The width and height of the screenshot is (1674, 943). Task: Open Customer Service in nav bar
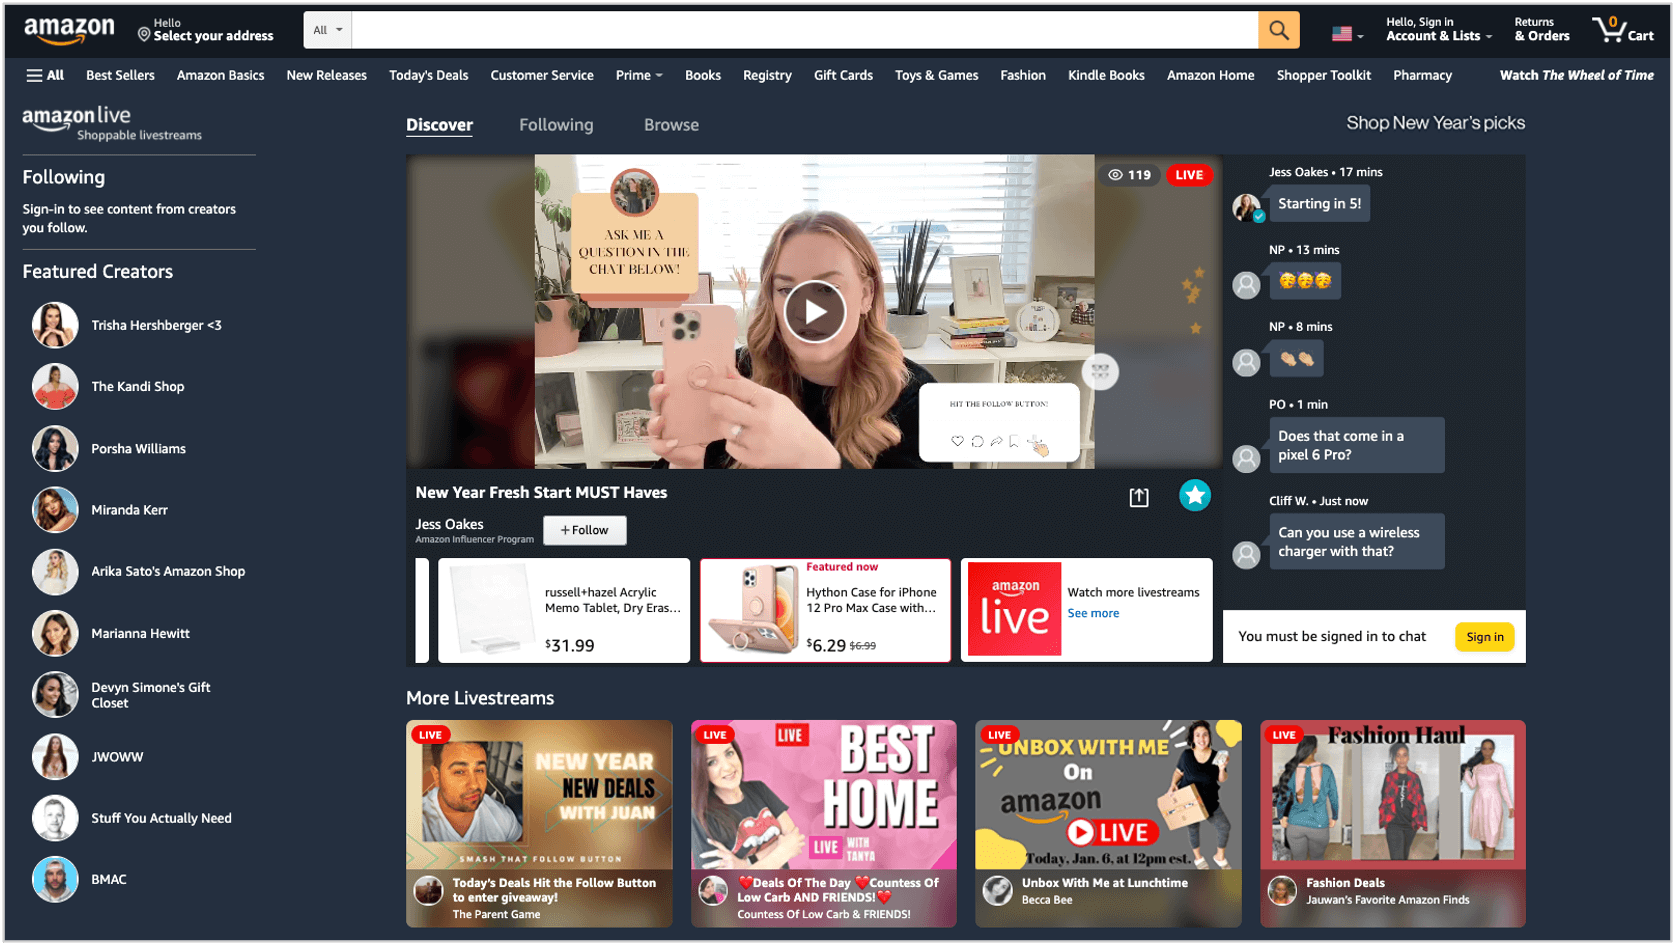tap(541, 75)
